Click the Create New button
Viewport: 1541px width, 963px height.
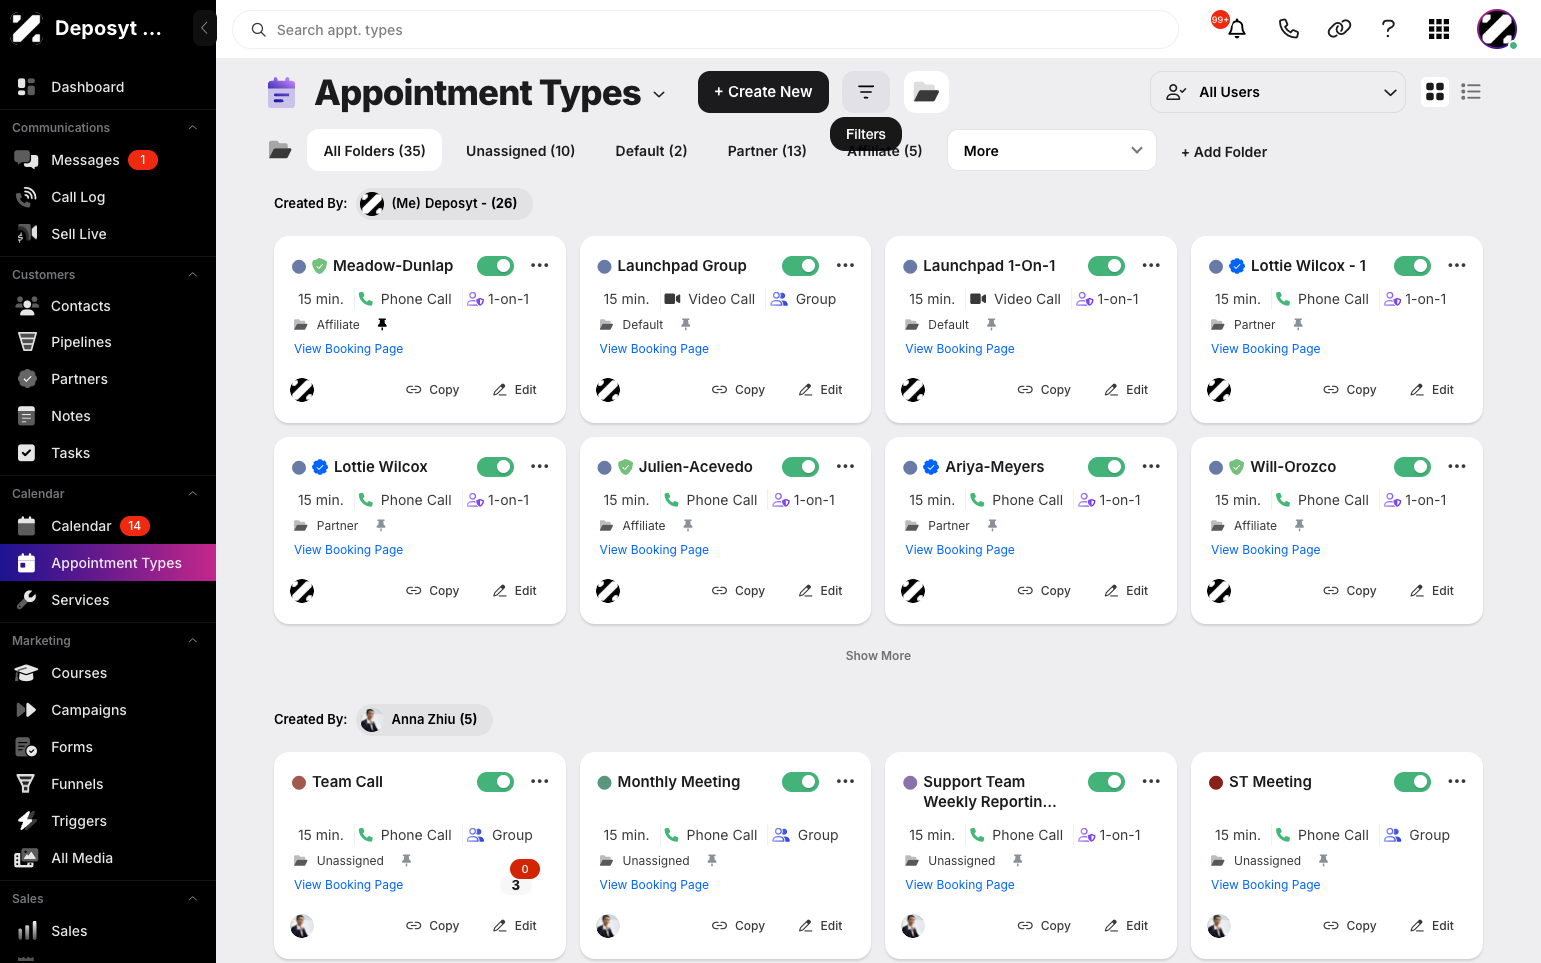point(763,92)
